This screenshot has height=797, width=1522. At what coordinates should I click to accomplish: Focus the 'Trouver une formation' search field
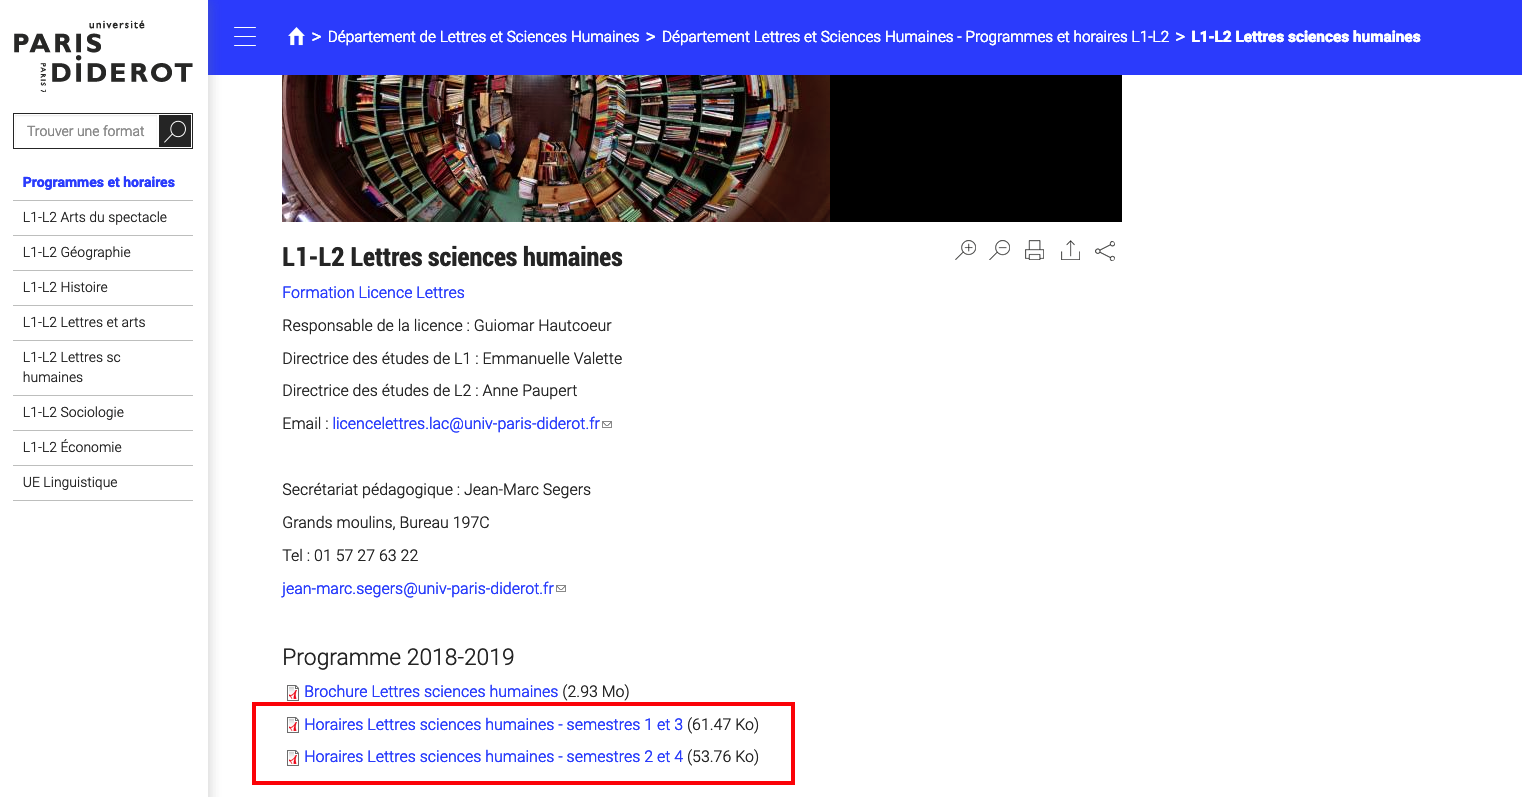(86, 131)
